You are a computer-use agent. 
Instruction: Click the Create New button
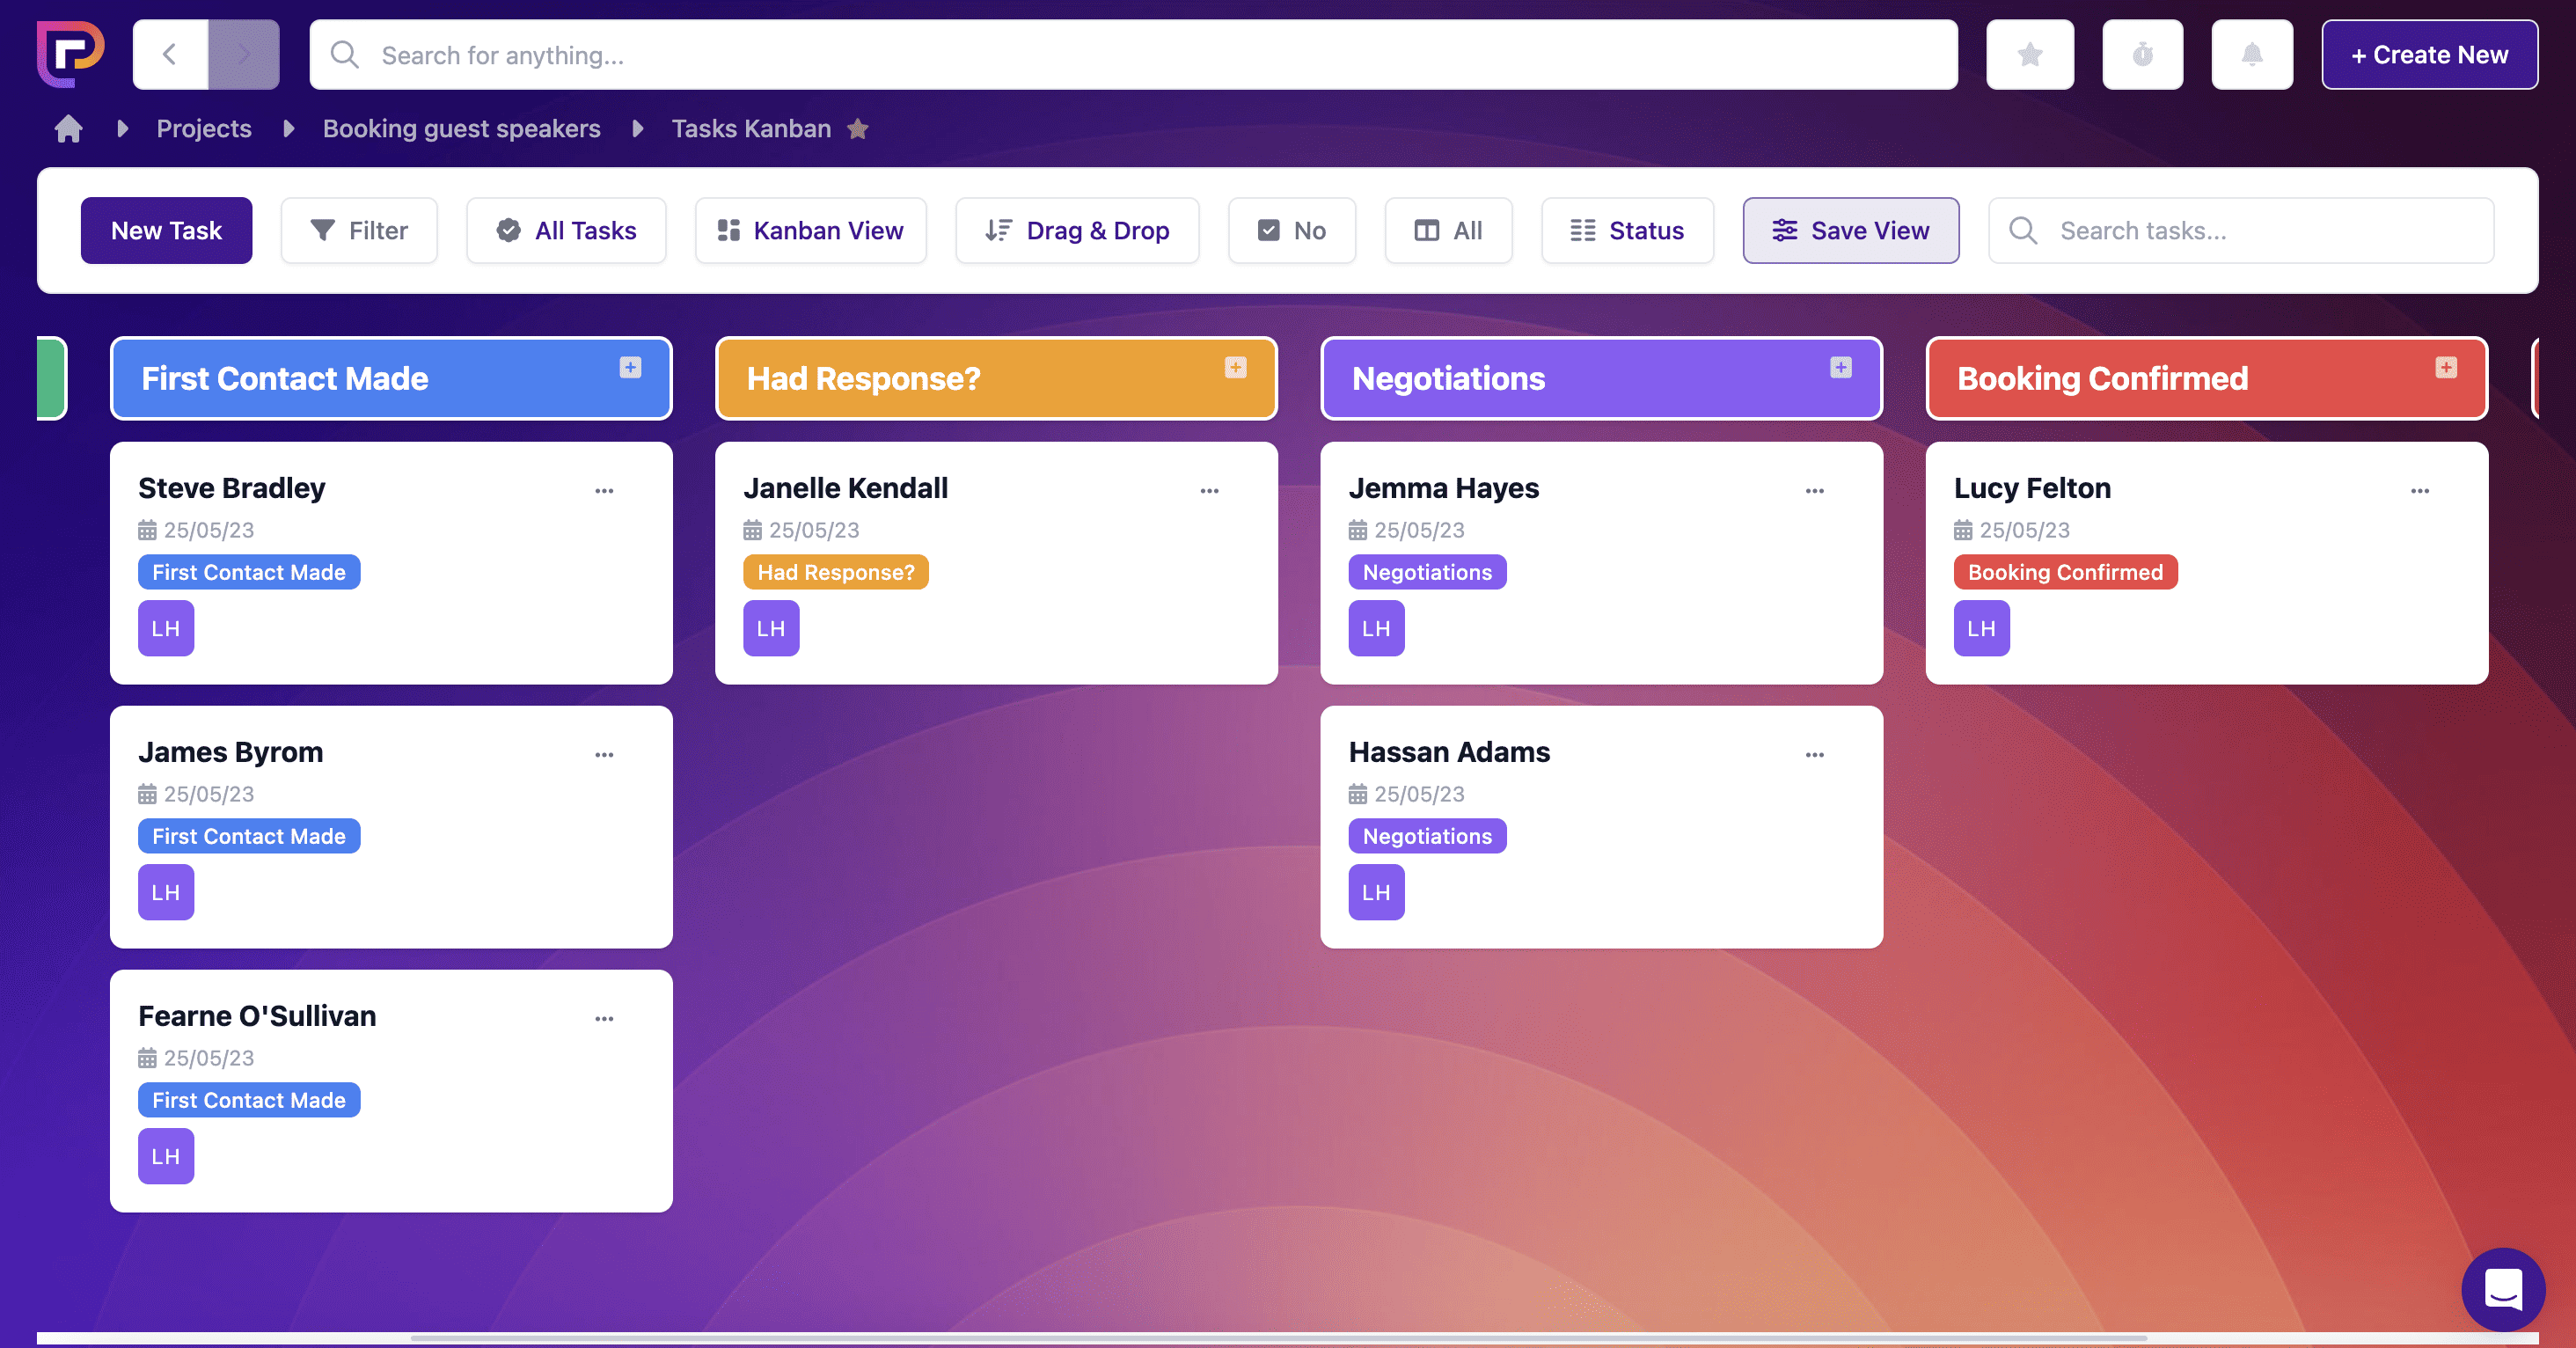click(x=2429, y=55)
